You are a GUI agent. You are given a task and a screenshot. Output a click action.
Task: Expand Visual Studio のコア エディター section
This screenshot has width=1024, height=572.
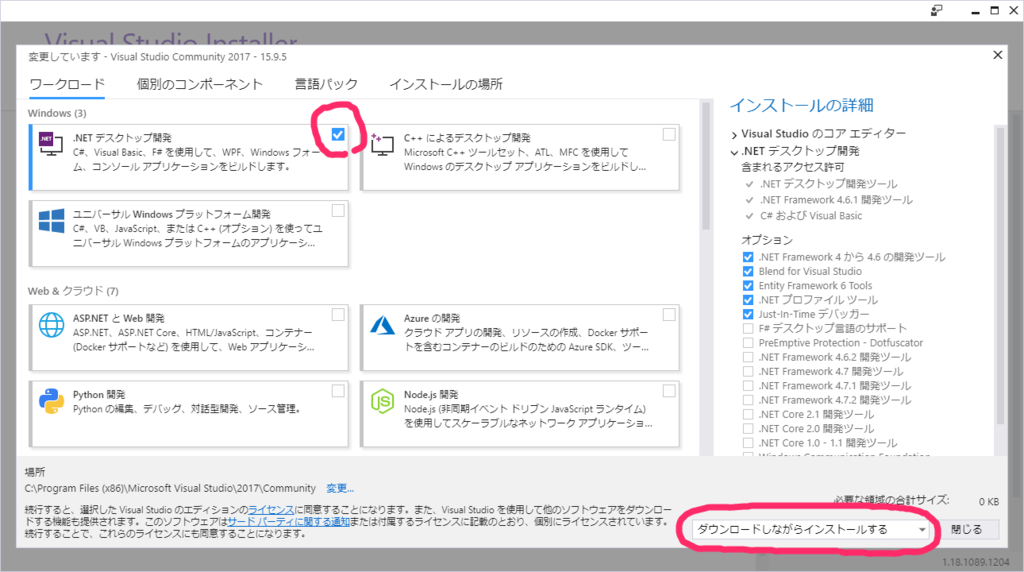pos(734,135)
